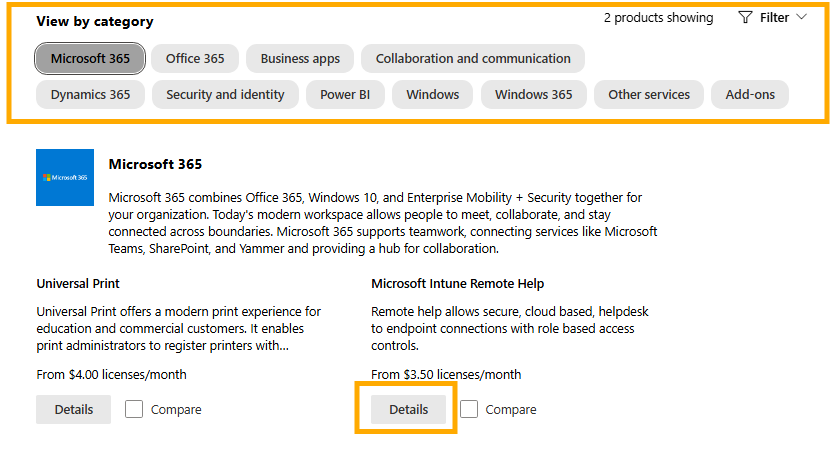Check Compare box for Universal Print
Viewport: 830px width, 454px height.
(x=134, y=409)
